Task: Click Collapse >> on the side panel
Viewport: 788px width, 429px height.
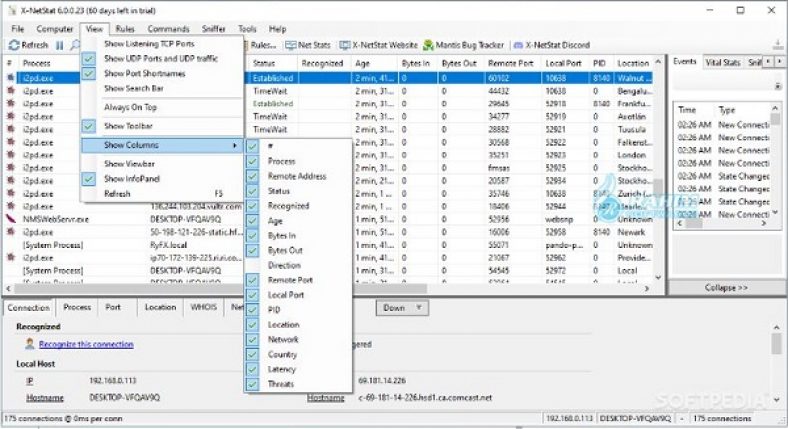Action: (x=726, y=288)
